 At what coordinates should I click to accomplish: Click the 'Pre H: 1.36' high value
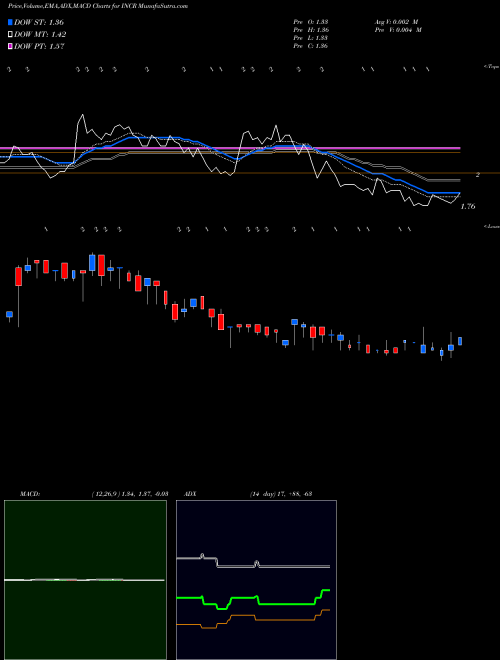click(311, 30)
